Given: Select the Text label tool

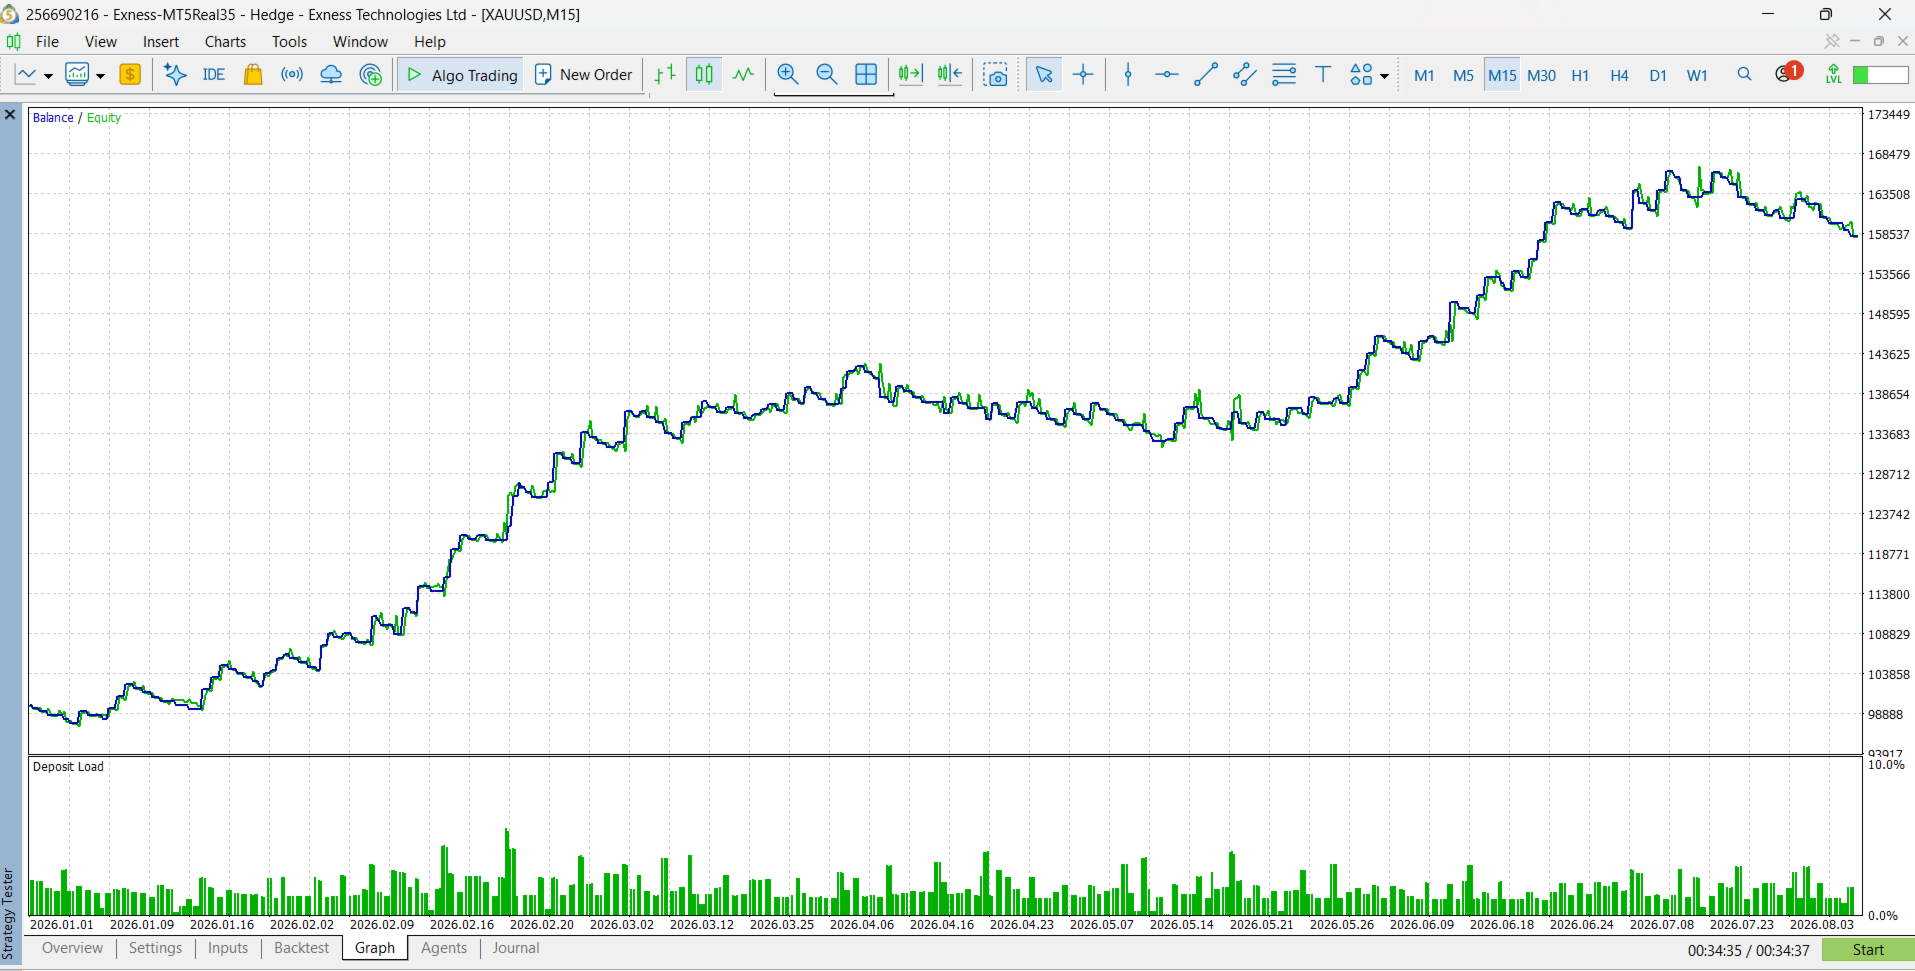Looking at the screenshot, I should (1323, 74).
